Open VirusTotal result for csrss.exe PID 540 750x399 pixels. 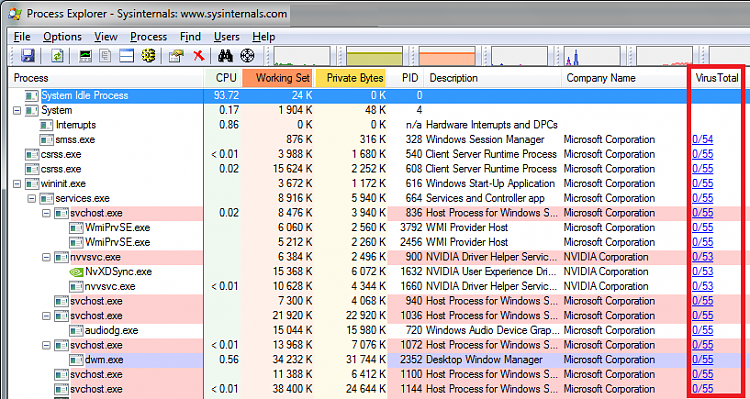point(703,155)
